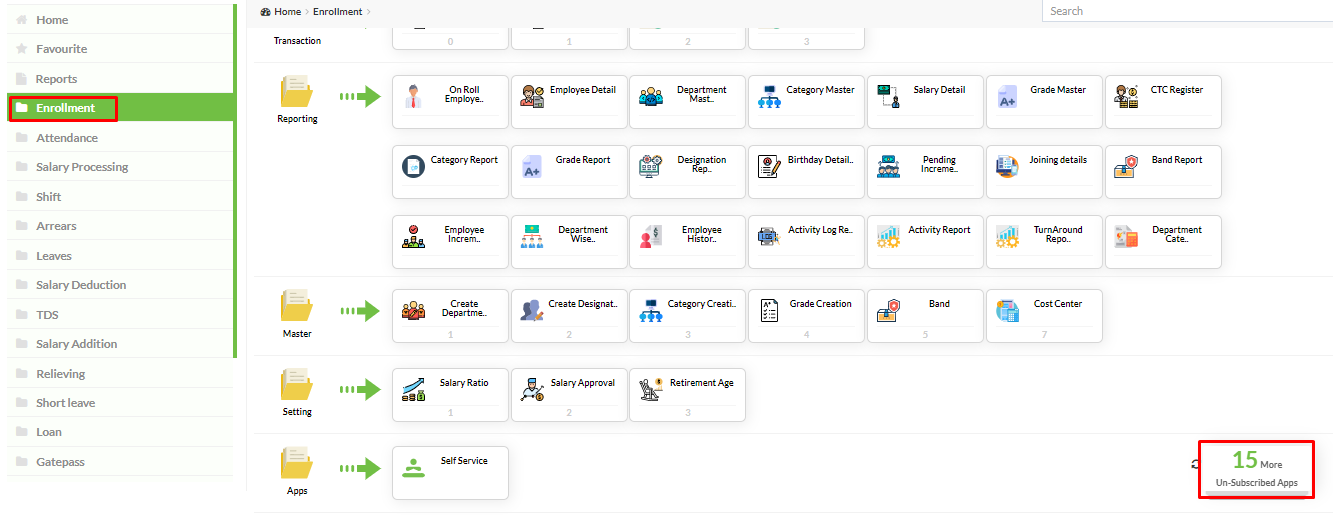Open the Grade Master report tile
The height and width of the screenshot is (519, 1333).
coord(1045,102)
